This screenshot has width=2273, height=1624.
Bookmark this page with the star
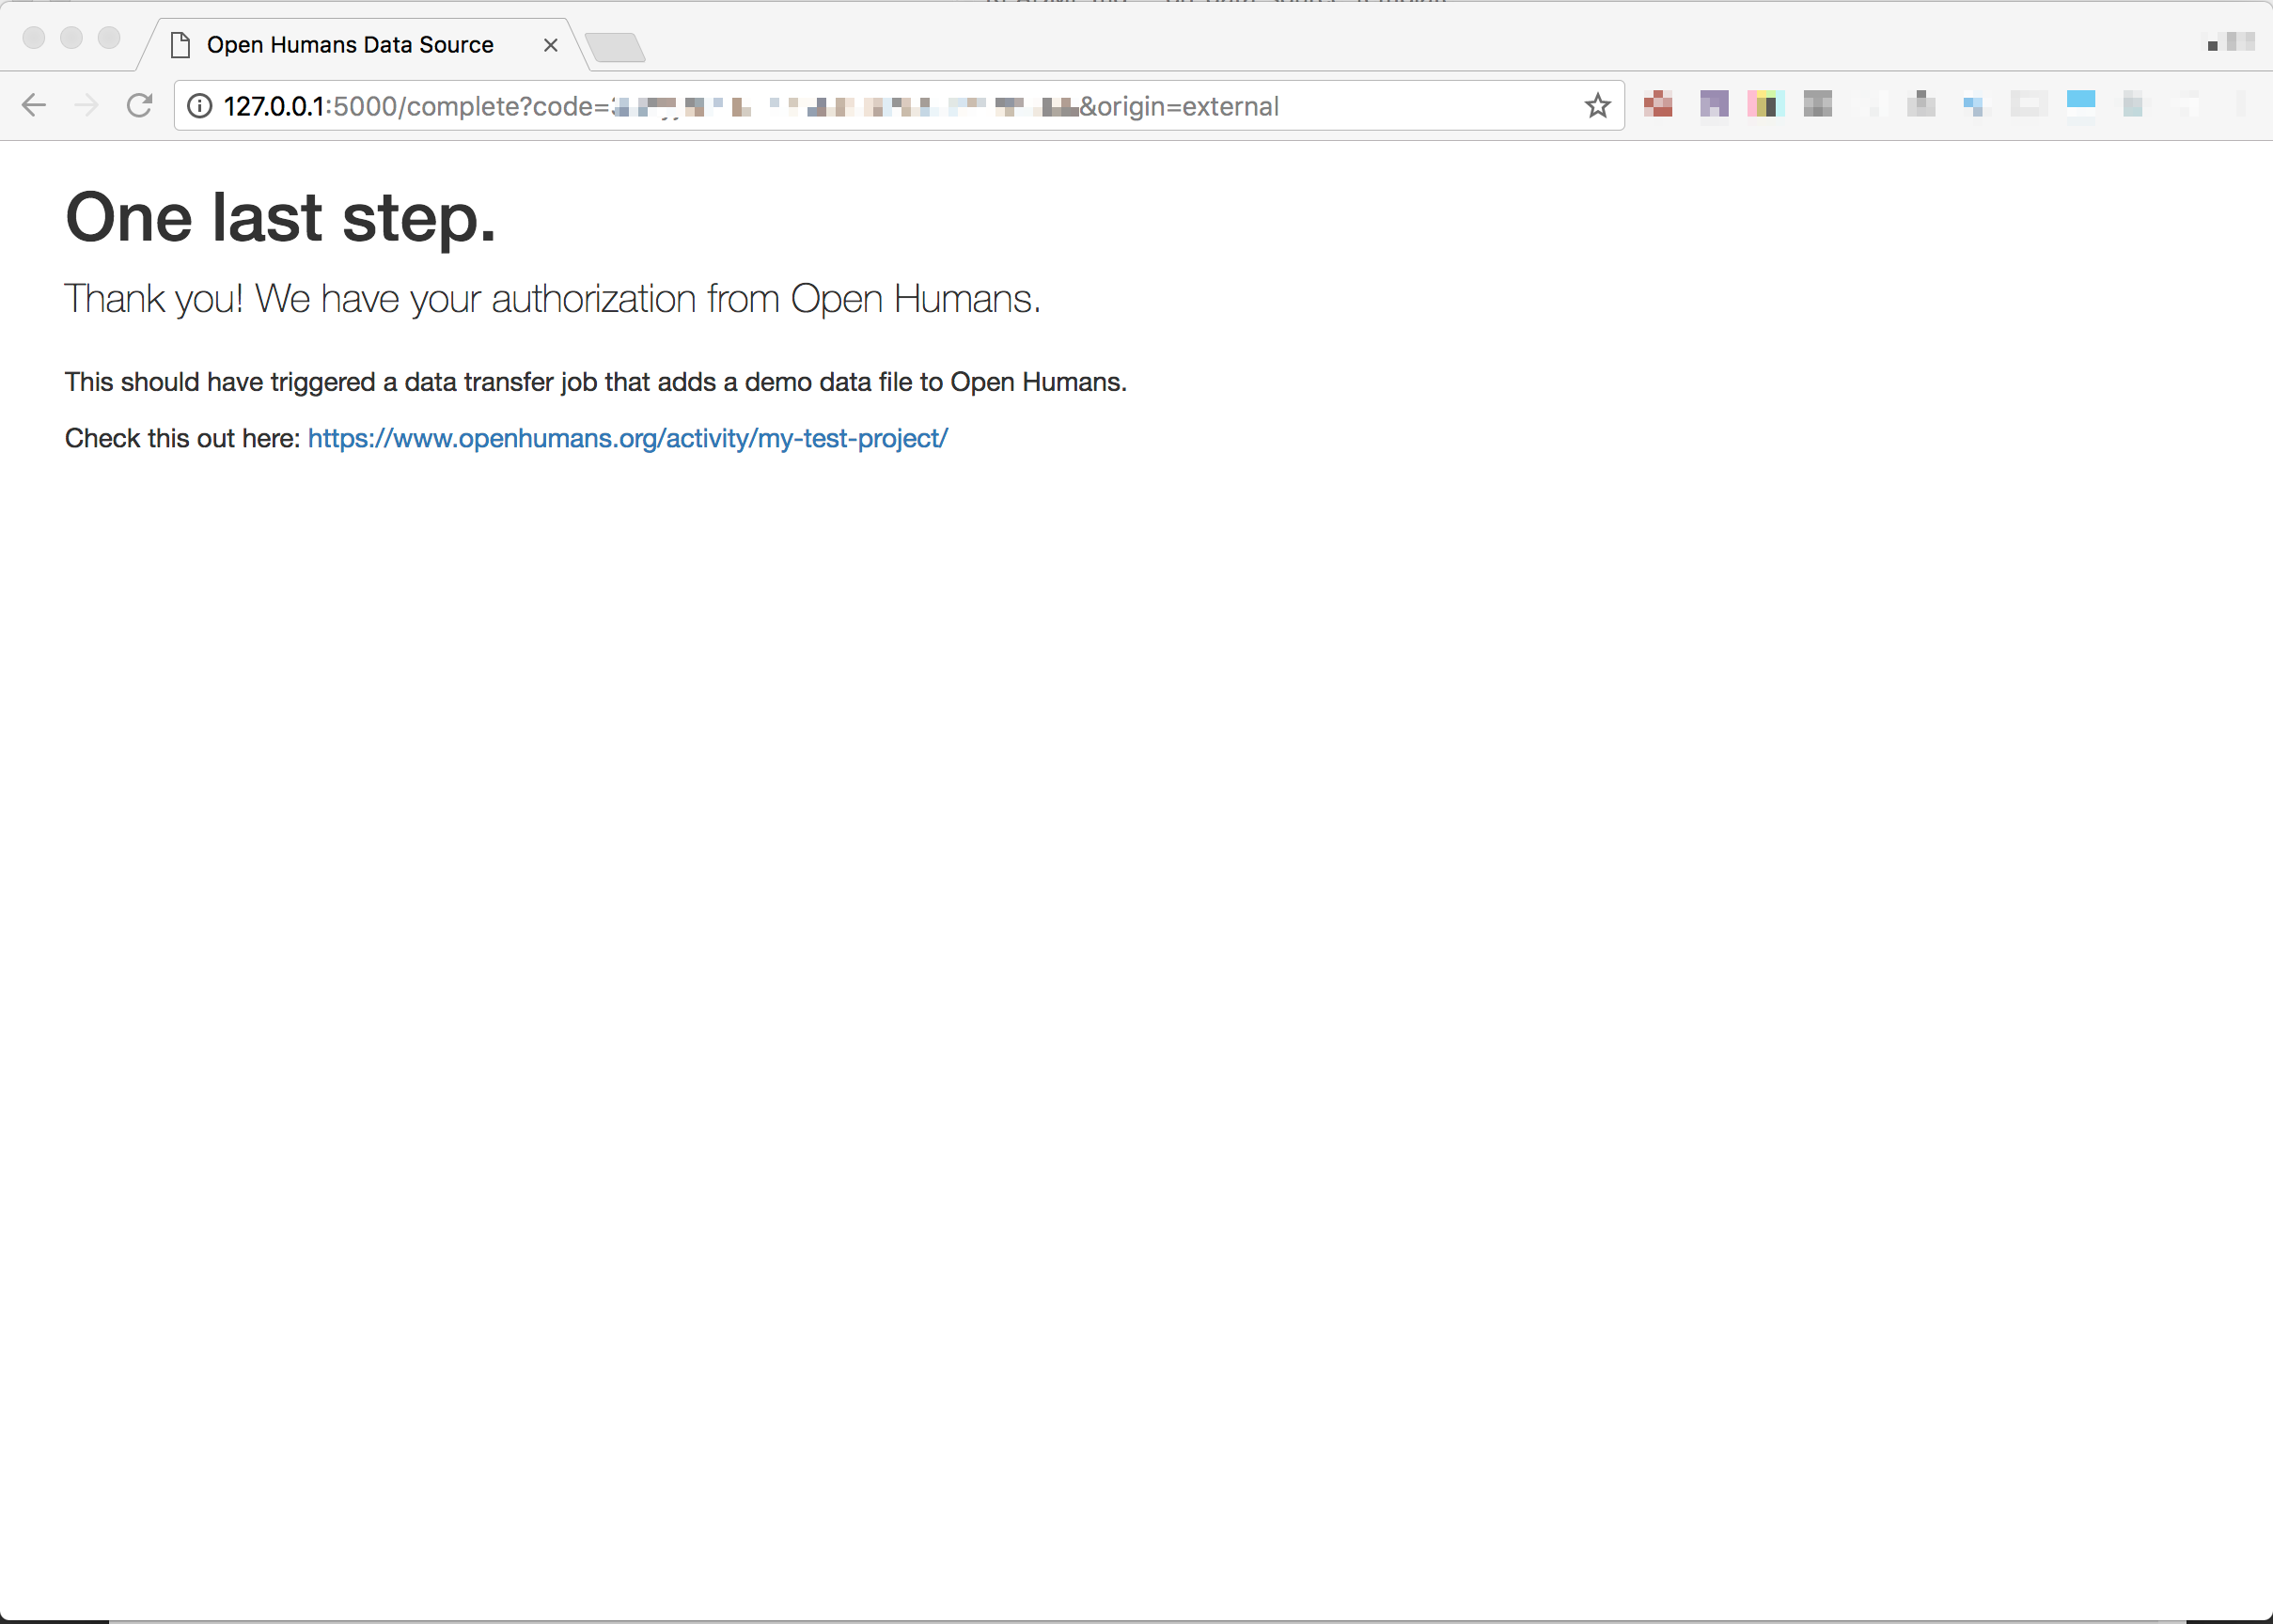(1597, 106)
